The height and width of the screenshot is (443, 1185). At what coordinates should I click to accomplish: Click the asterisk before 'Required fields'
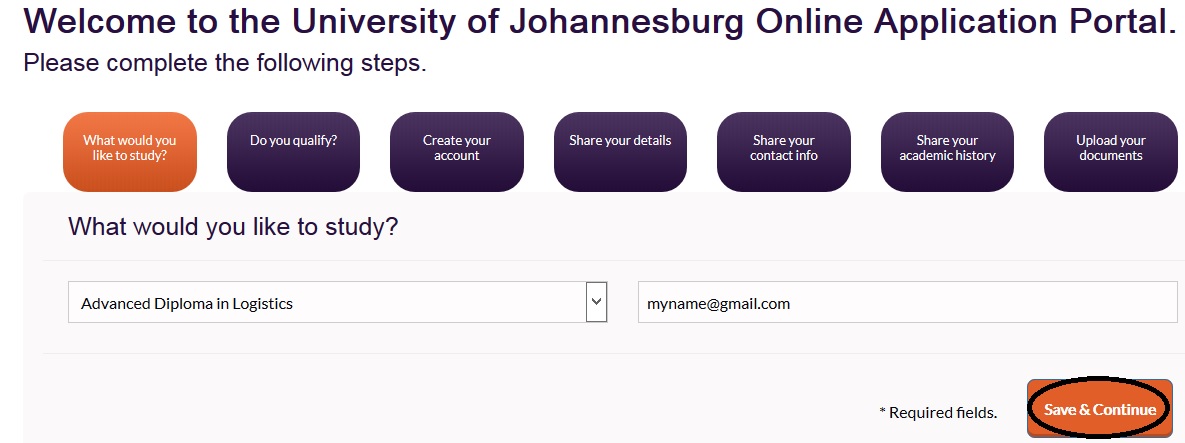[883, 410]
